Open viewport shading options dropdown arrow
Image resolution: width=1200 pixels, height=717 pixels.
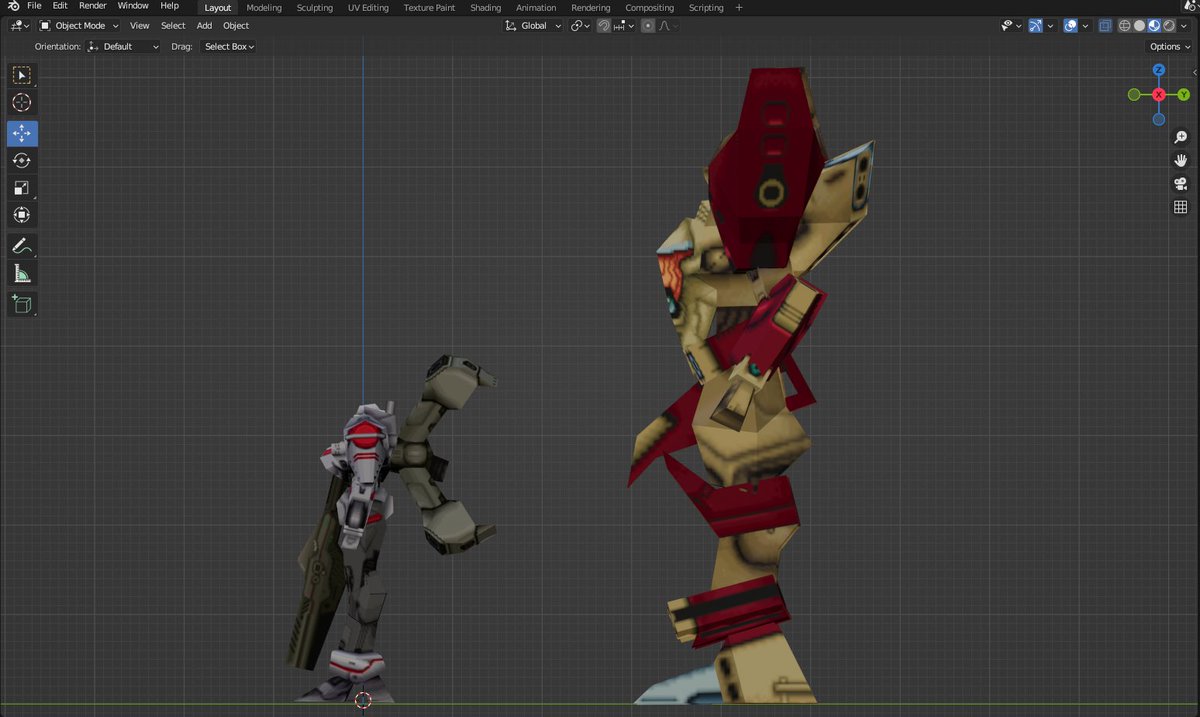[x=1183, y=26]
